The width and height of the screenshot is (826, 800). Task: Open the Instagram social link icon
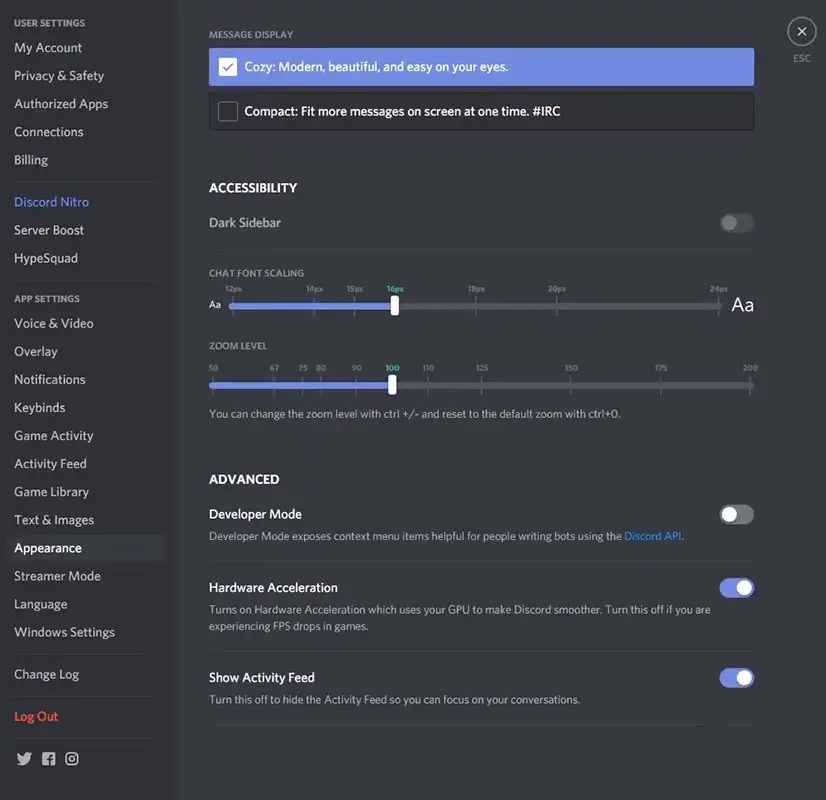[72, 758]
